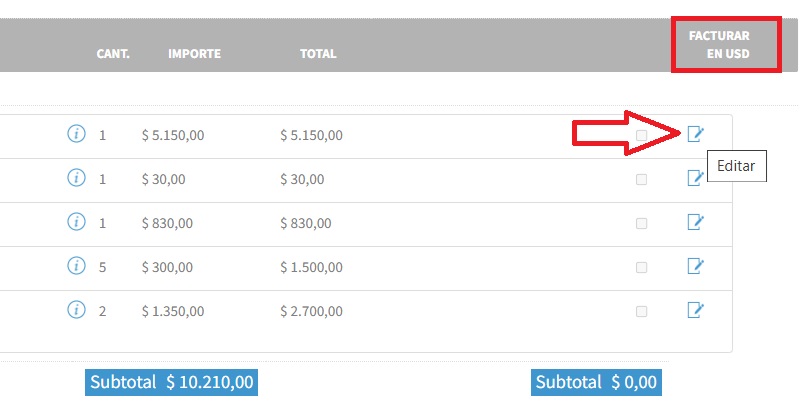Image resolution: width=804 pixels, height=420 pixels.
Task: Check USD billing box for $30,00 row
Action: point(641,179)
